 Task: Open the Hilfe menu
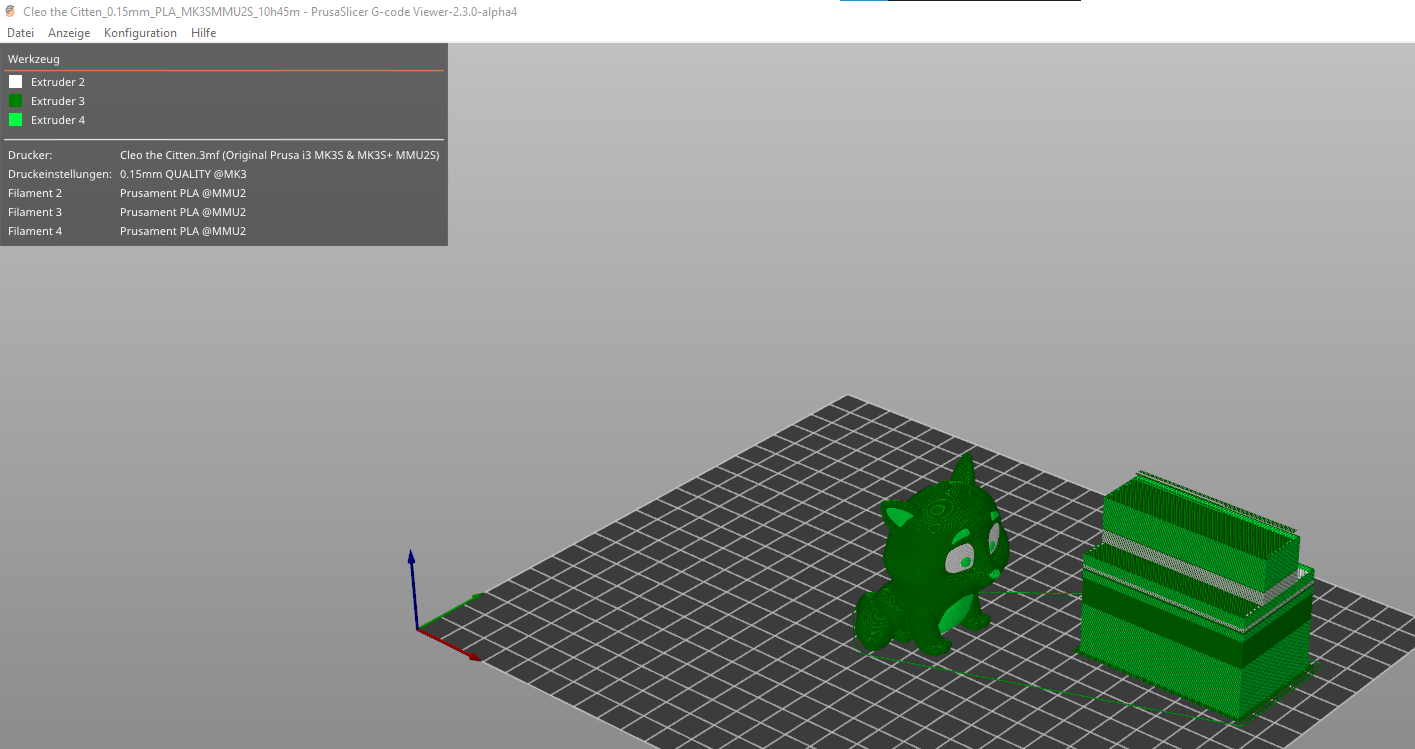pos(203,33)
